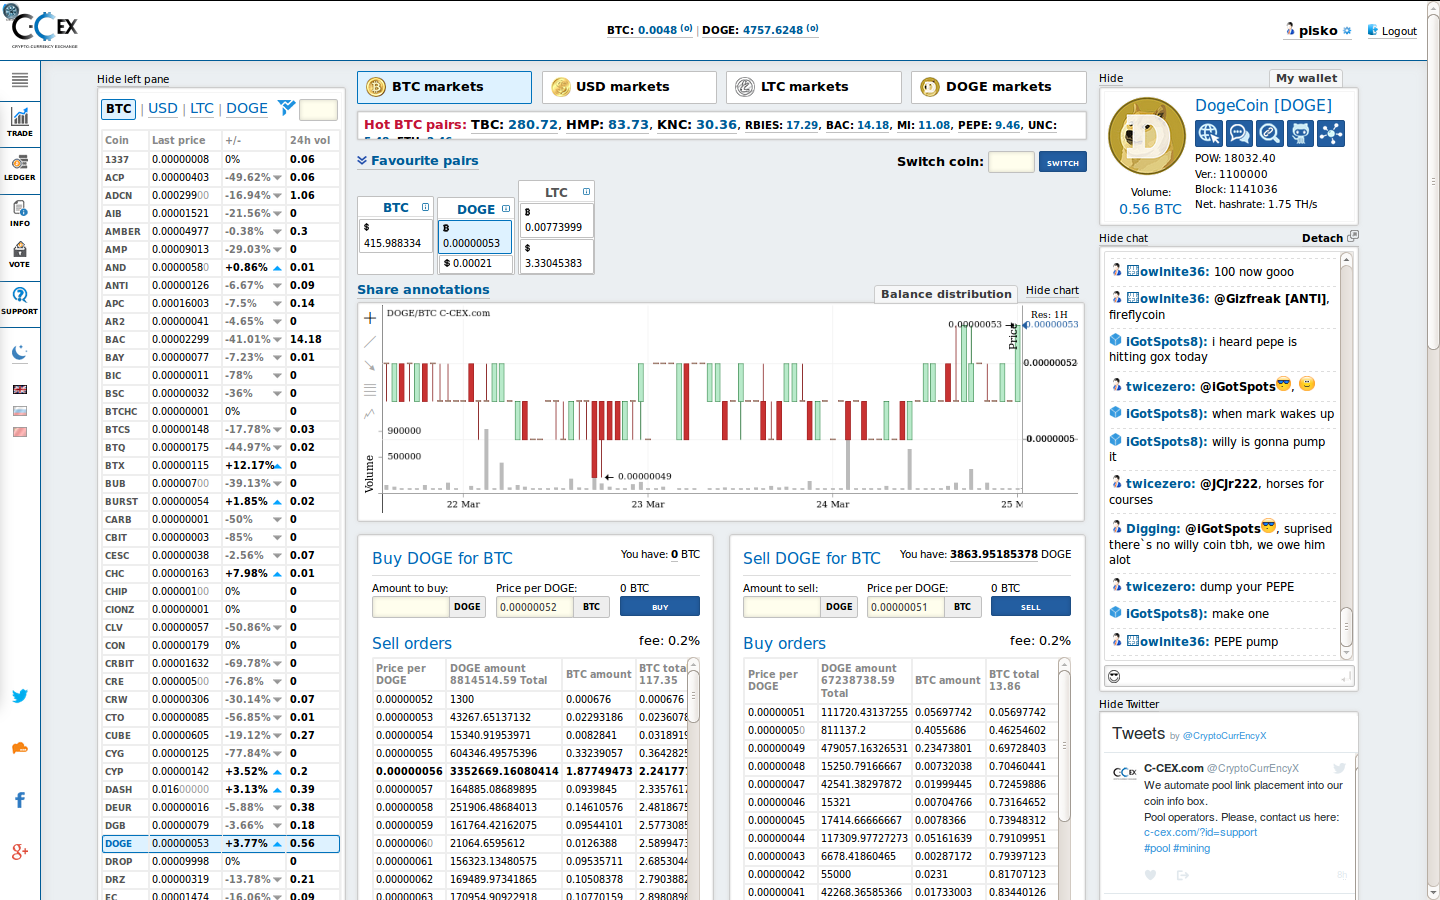
Task: Click the blue BUY button
Action: pos(660,607)
